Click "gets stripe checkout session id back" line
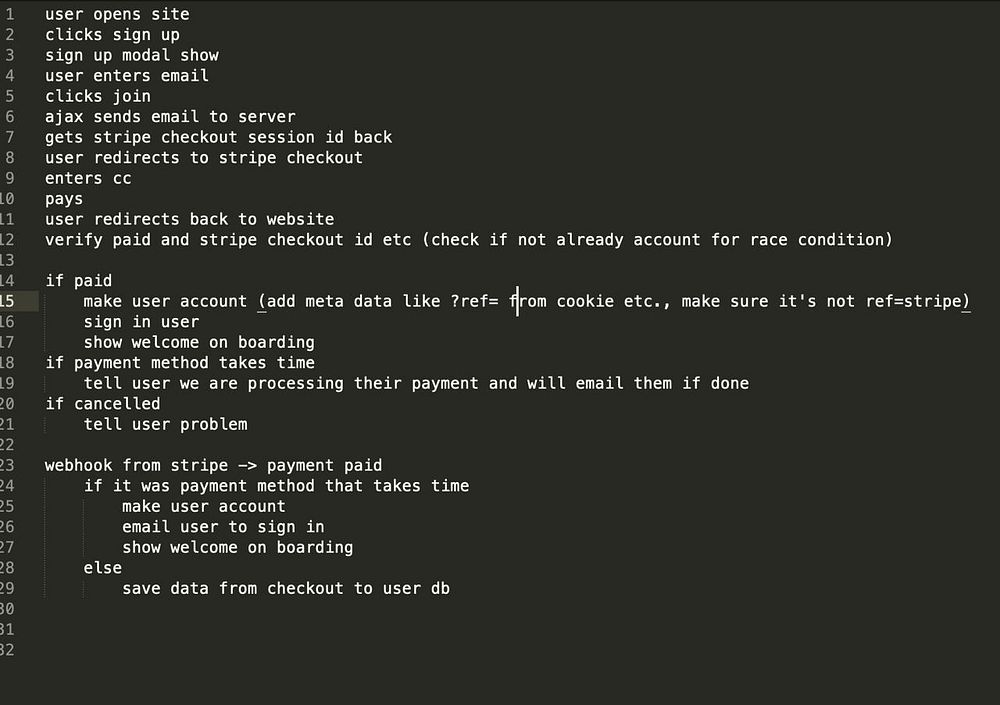Viewport: 1000px width, 705px height. (x=218, y=137)
